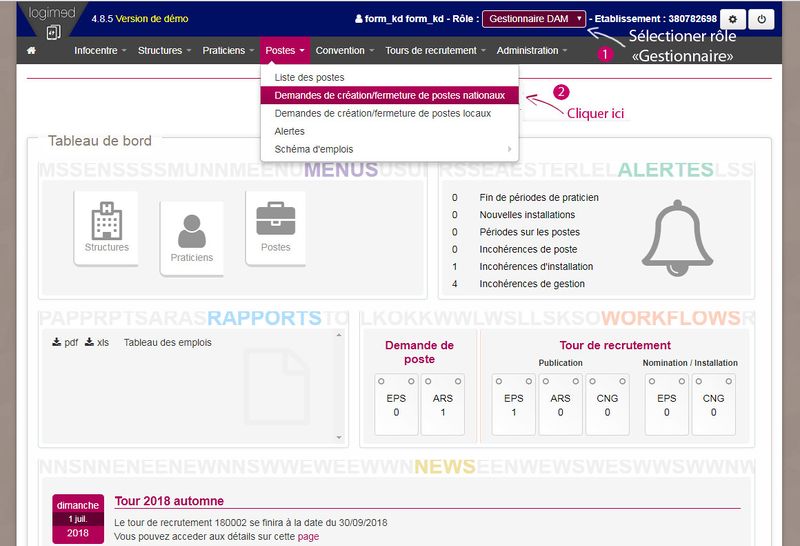This screenshot has width=800, height=546.
Task: Click the alerts bell icon
Action: 677,238
